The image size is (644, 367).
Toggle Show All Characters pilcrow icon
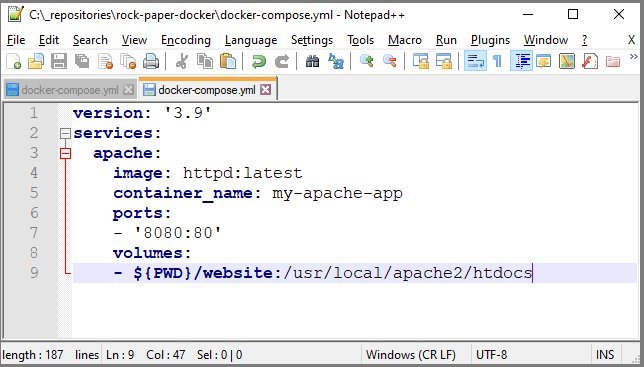(497, 62)
